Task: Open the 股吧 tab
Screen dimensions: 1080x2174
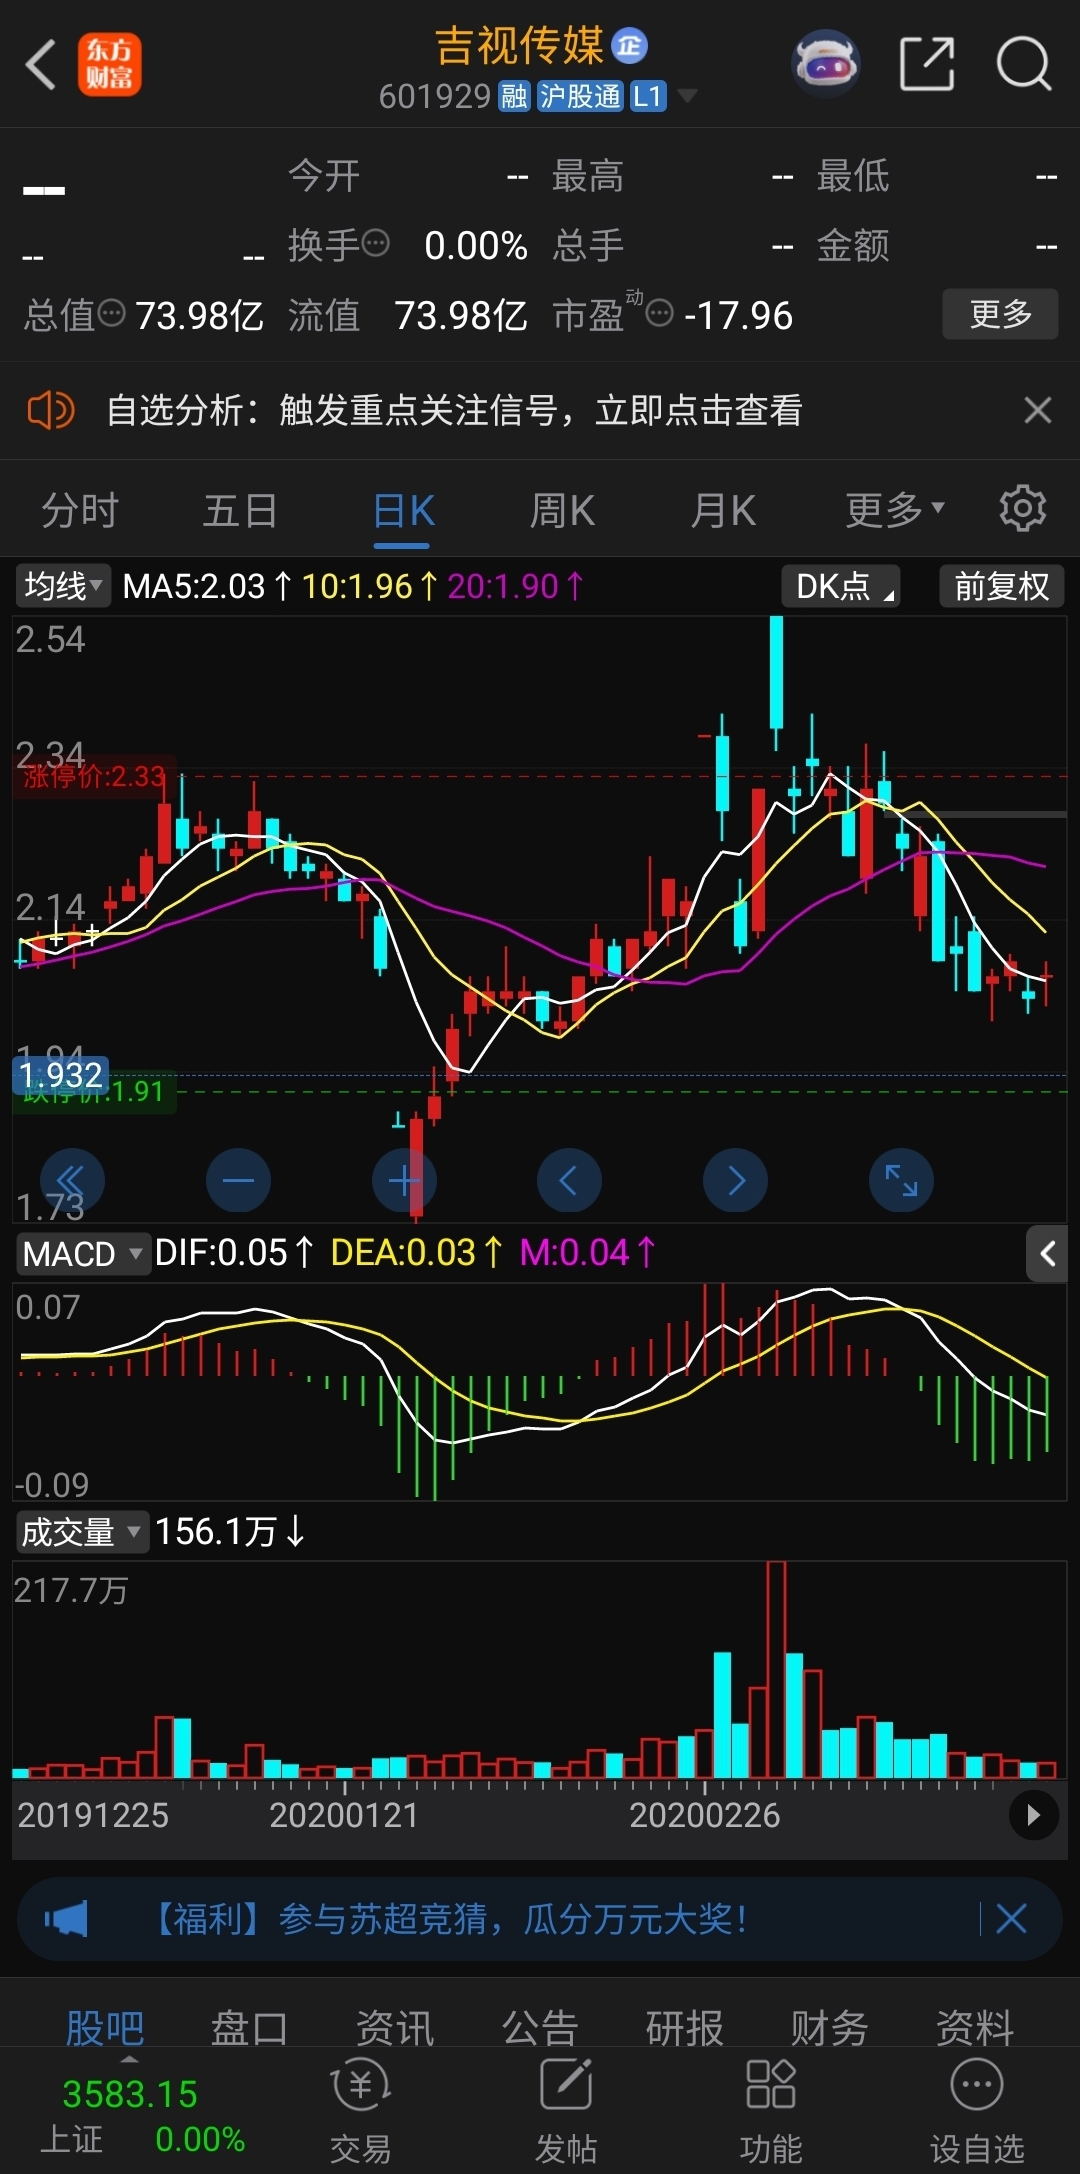Action: click(105, 2028)
